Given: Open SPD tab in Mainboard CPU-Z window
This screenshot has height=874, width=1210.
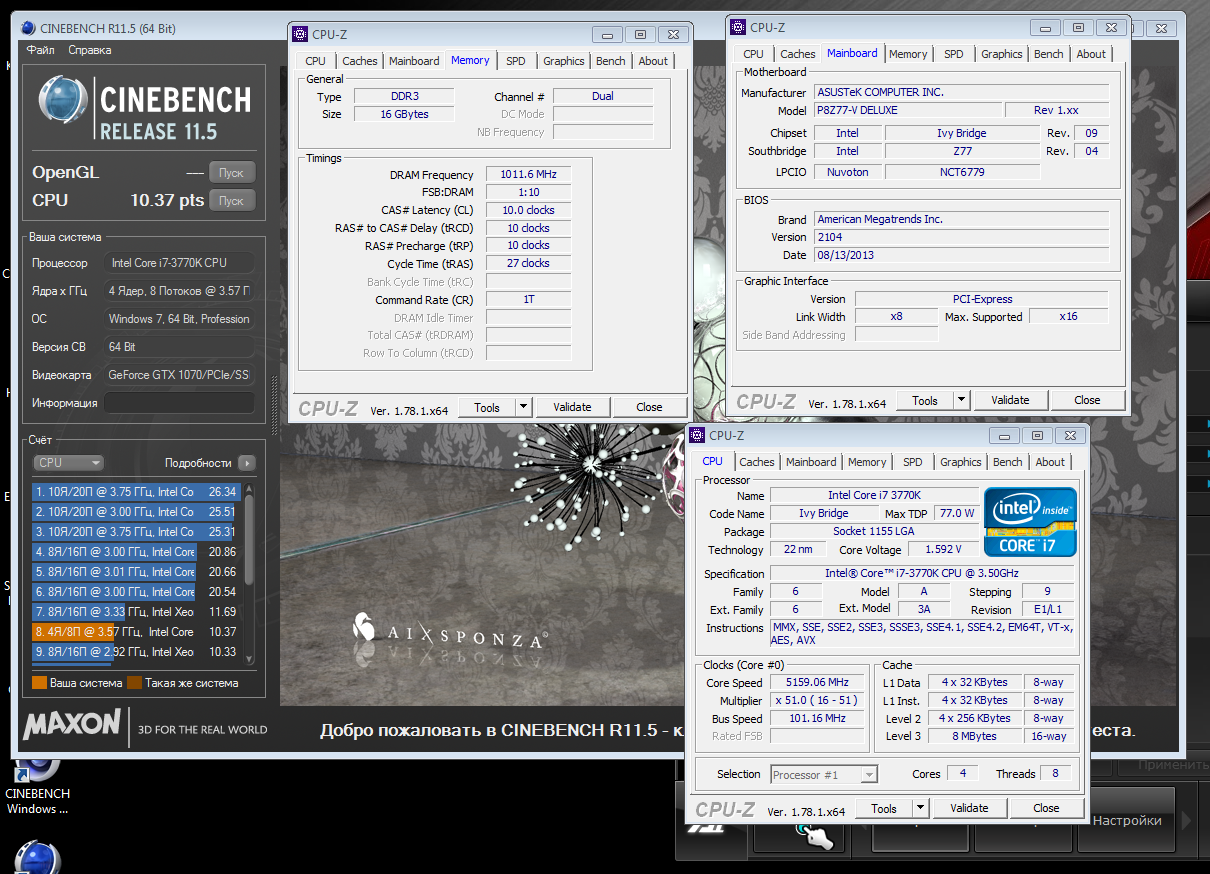Looking at the screenshot, I should (x=954, y=54).
